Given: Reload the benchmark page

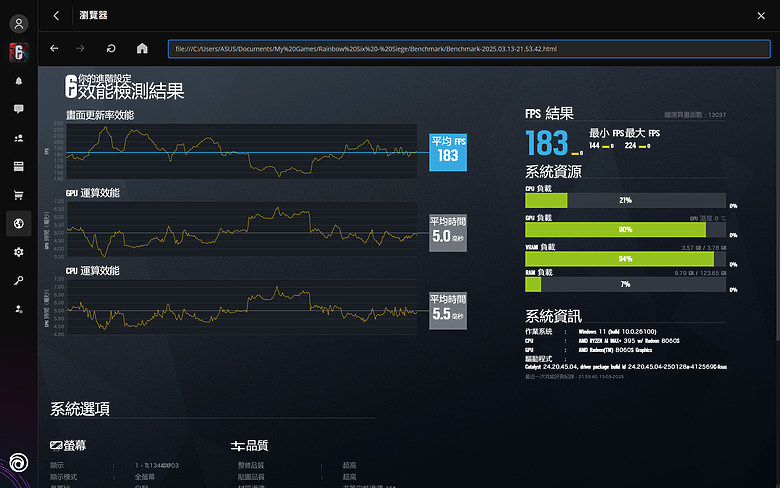Looking at the screenshot, I should point(111,48).
